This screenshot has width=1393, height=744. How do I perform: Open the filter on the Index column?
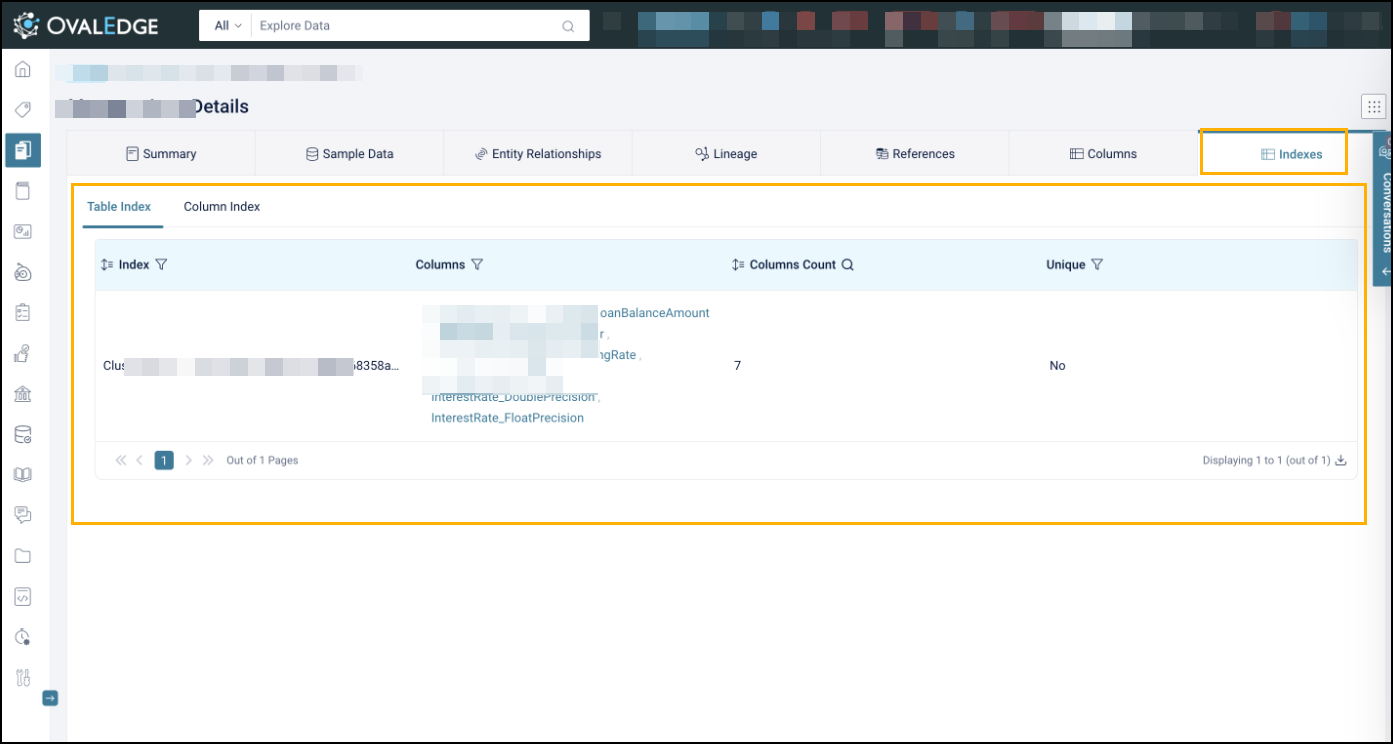pyautogui.click(x=161, y=265)
